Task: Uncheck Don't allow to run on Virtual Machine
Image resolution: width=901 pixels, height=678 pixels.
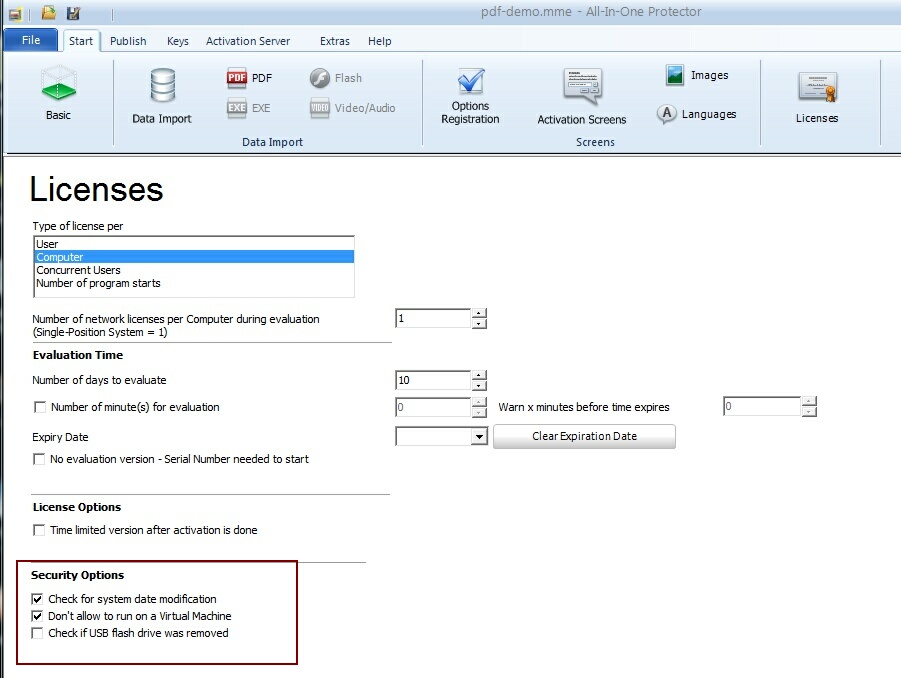Action: [38, 616]
